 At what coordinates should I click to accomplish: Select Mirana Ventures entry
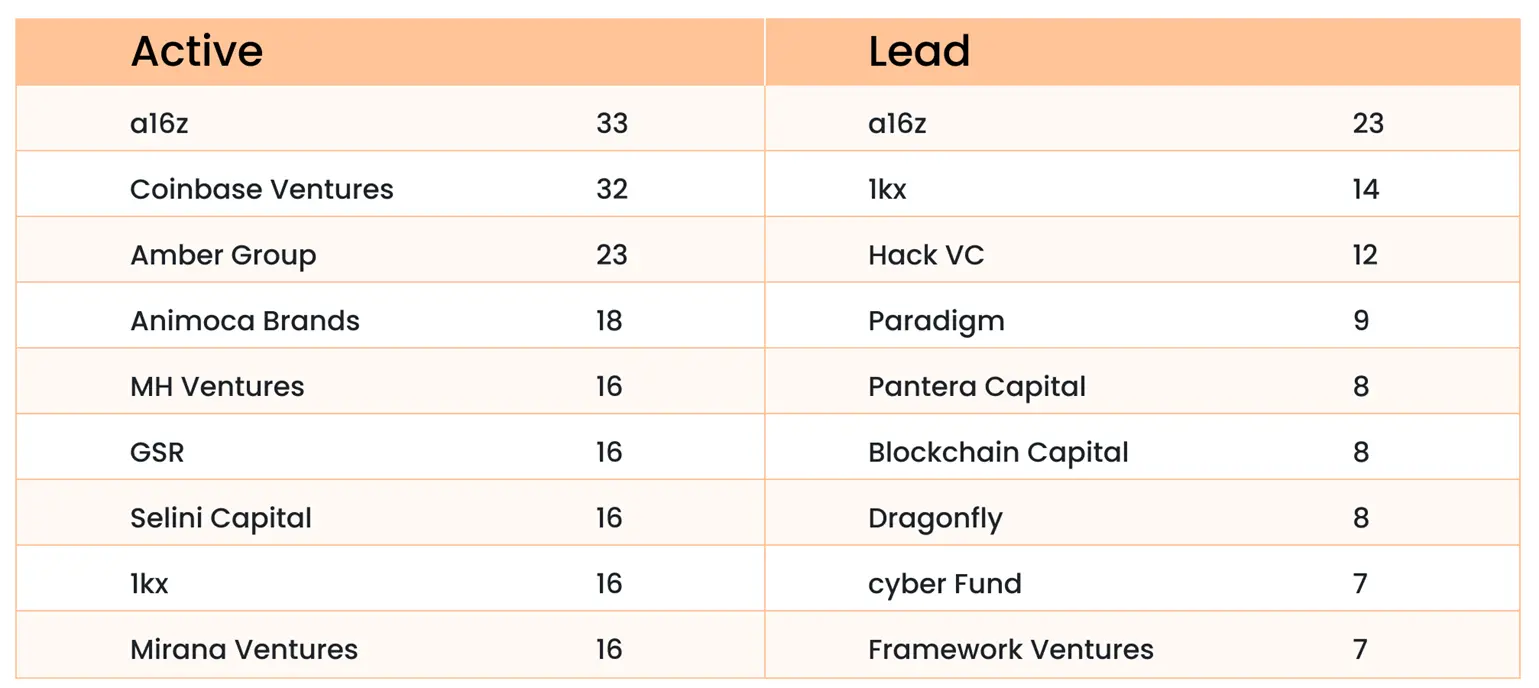[x=244, y=649]
